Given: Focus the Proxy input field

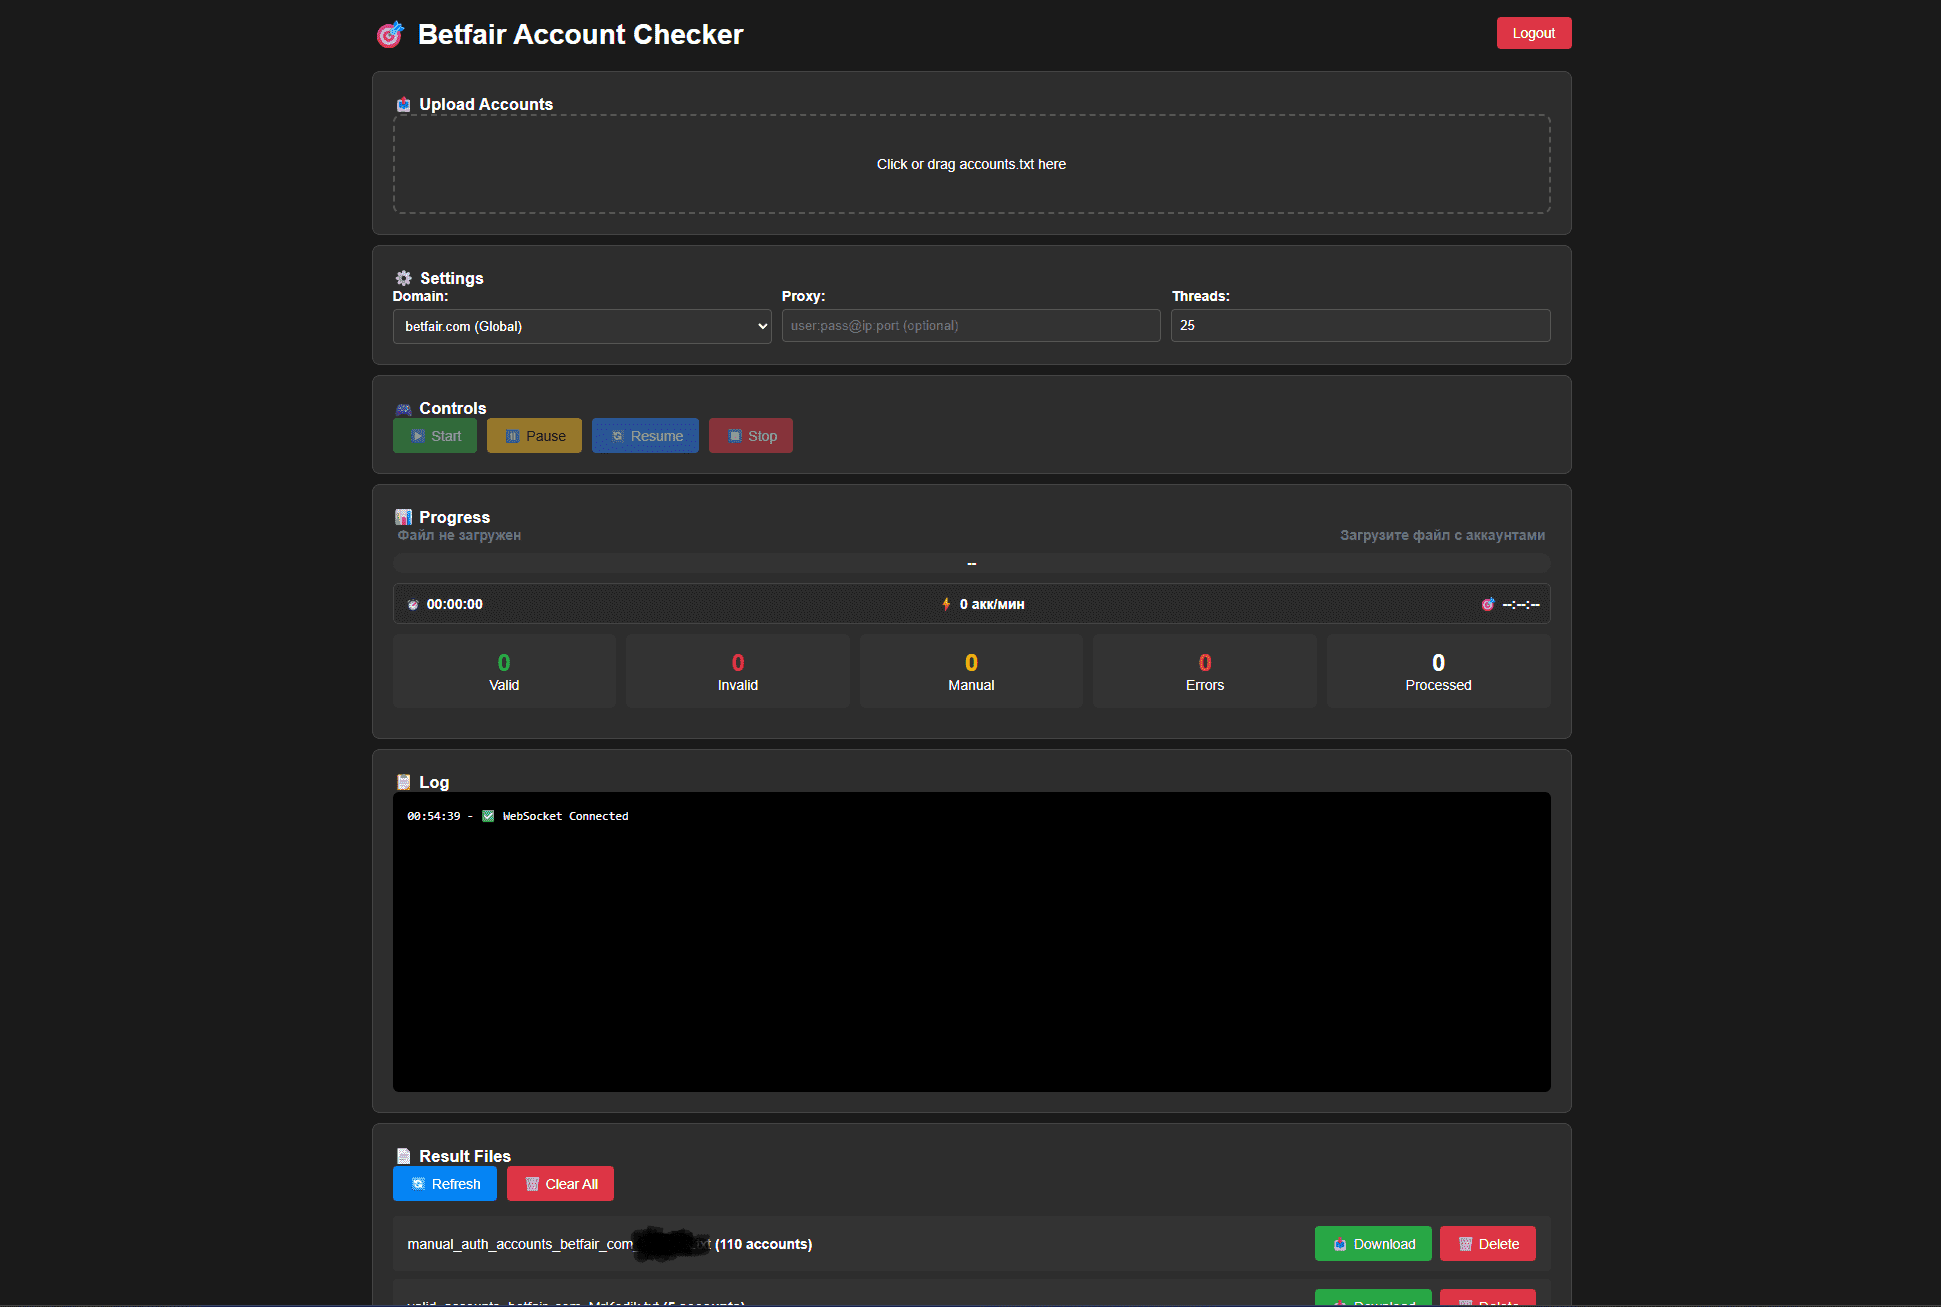Looking at the screenshot, I should [971, 326].
